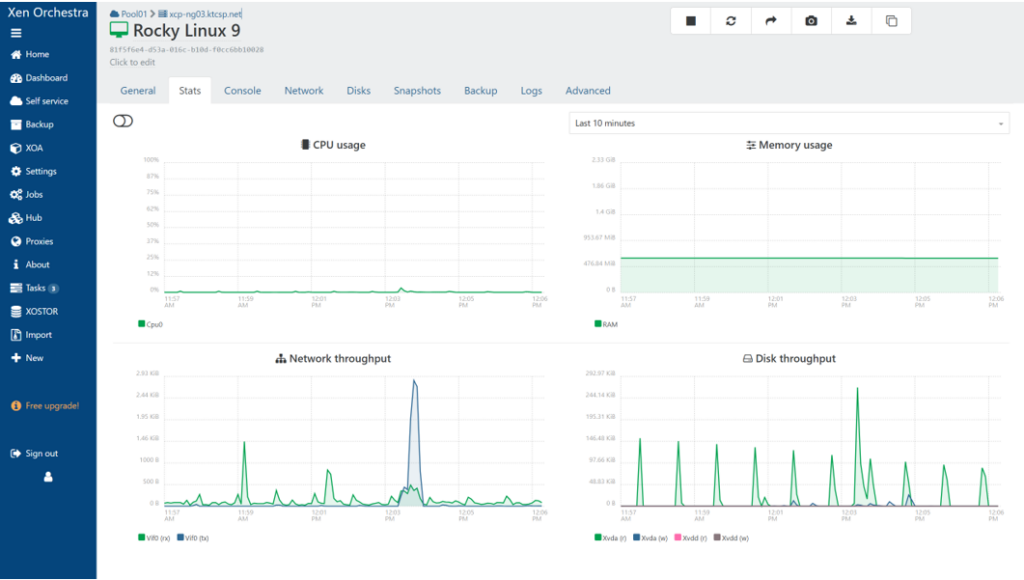Click Sign out in the sidebar
The height and width of the screenshot is (580, 1024).
[x=41, y=453]
